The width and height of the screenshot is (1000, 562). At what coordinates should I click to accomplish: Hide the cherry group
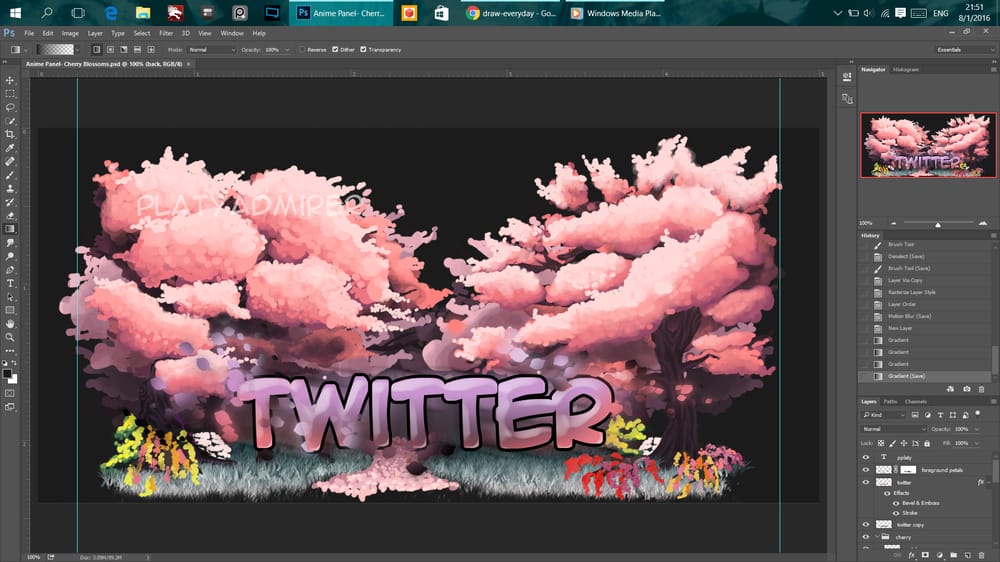click(865, 537)
